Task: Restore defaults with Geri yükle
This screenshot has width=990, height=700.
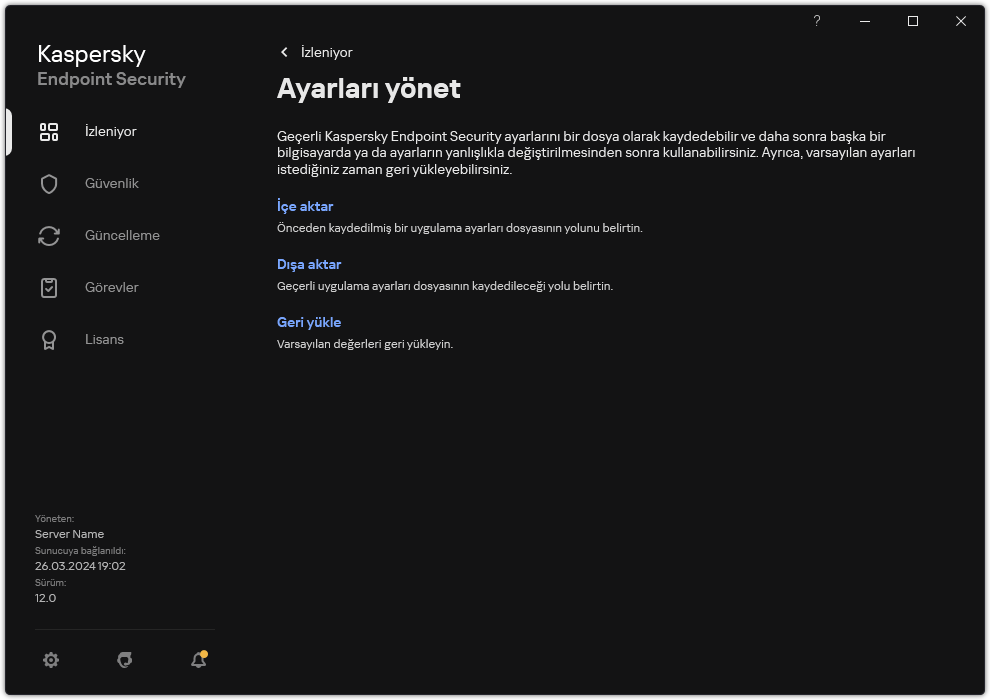Action: (x=307, y=322)
